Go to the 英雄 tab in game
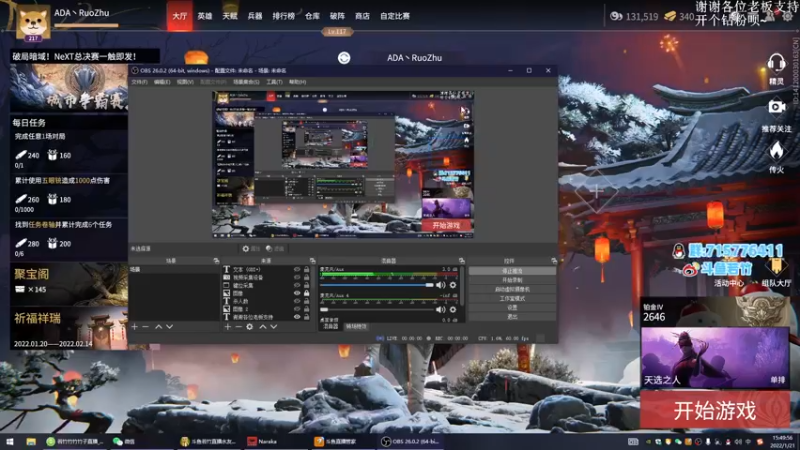The image size is (800, 450). 205,16
